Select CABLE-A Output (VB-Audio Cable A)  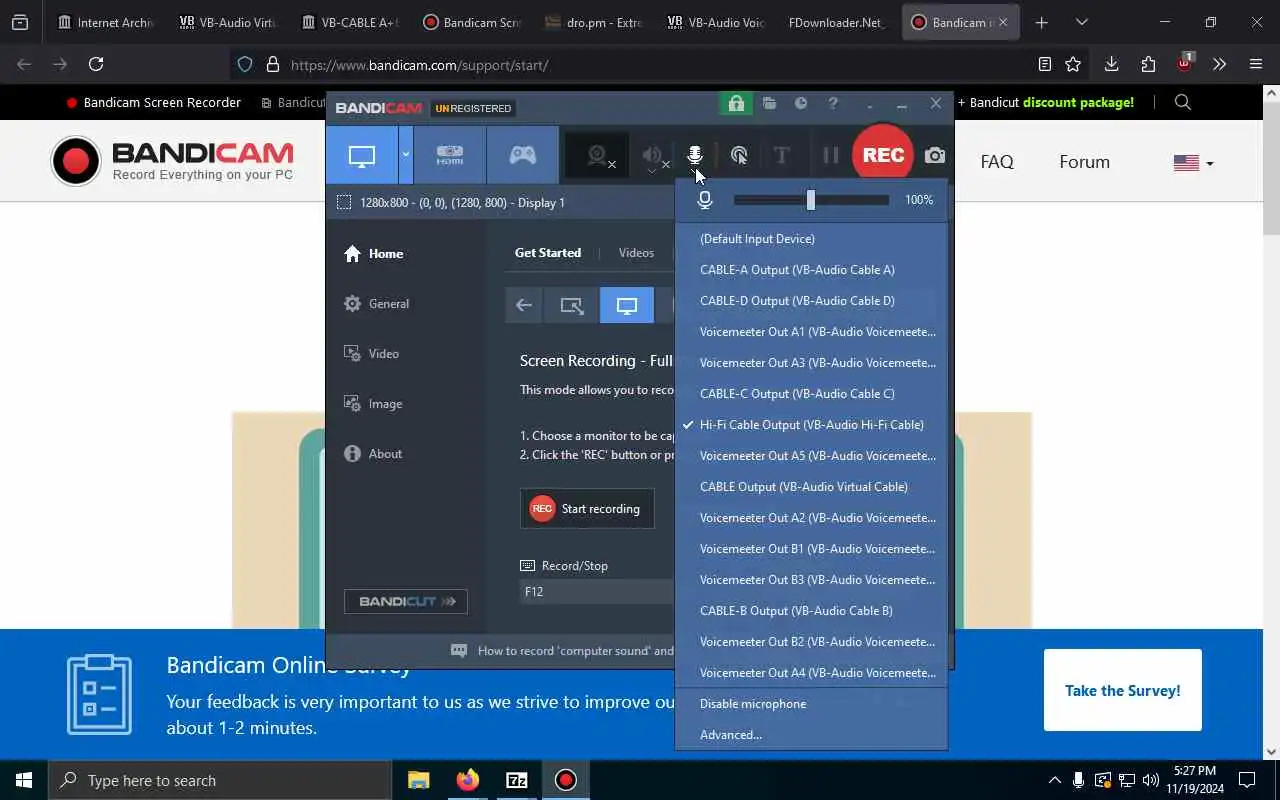[x=811, y=270]
